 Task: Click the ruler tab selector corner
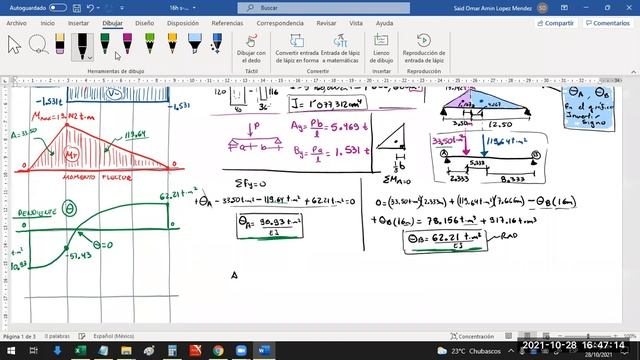5,81
